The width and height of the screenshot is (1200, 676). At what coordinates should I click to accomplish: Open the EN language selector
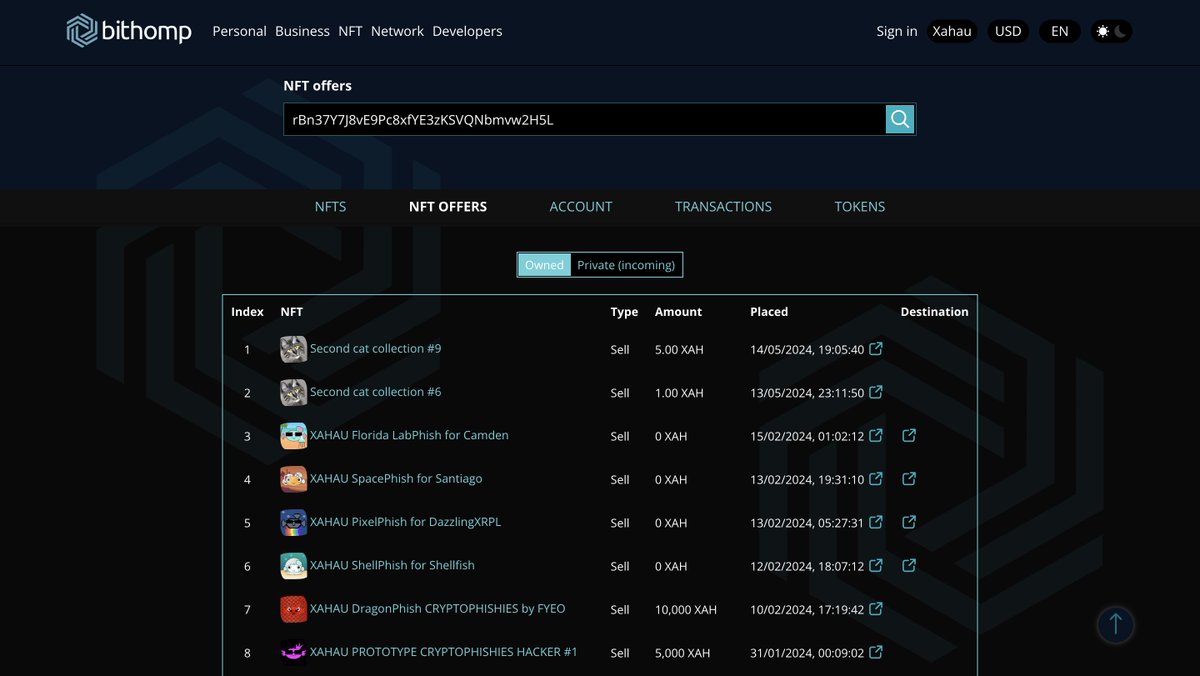1060,31
